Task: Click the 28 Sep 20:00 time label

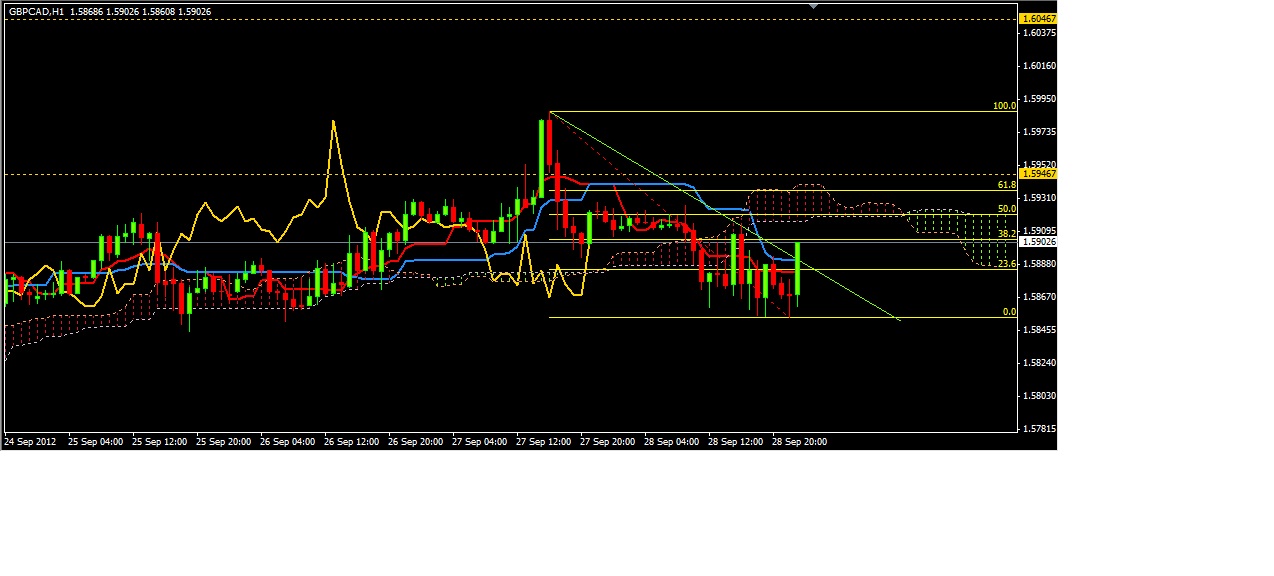Action: click(x=800, y=441)
